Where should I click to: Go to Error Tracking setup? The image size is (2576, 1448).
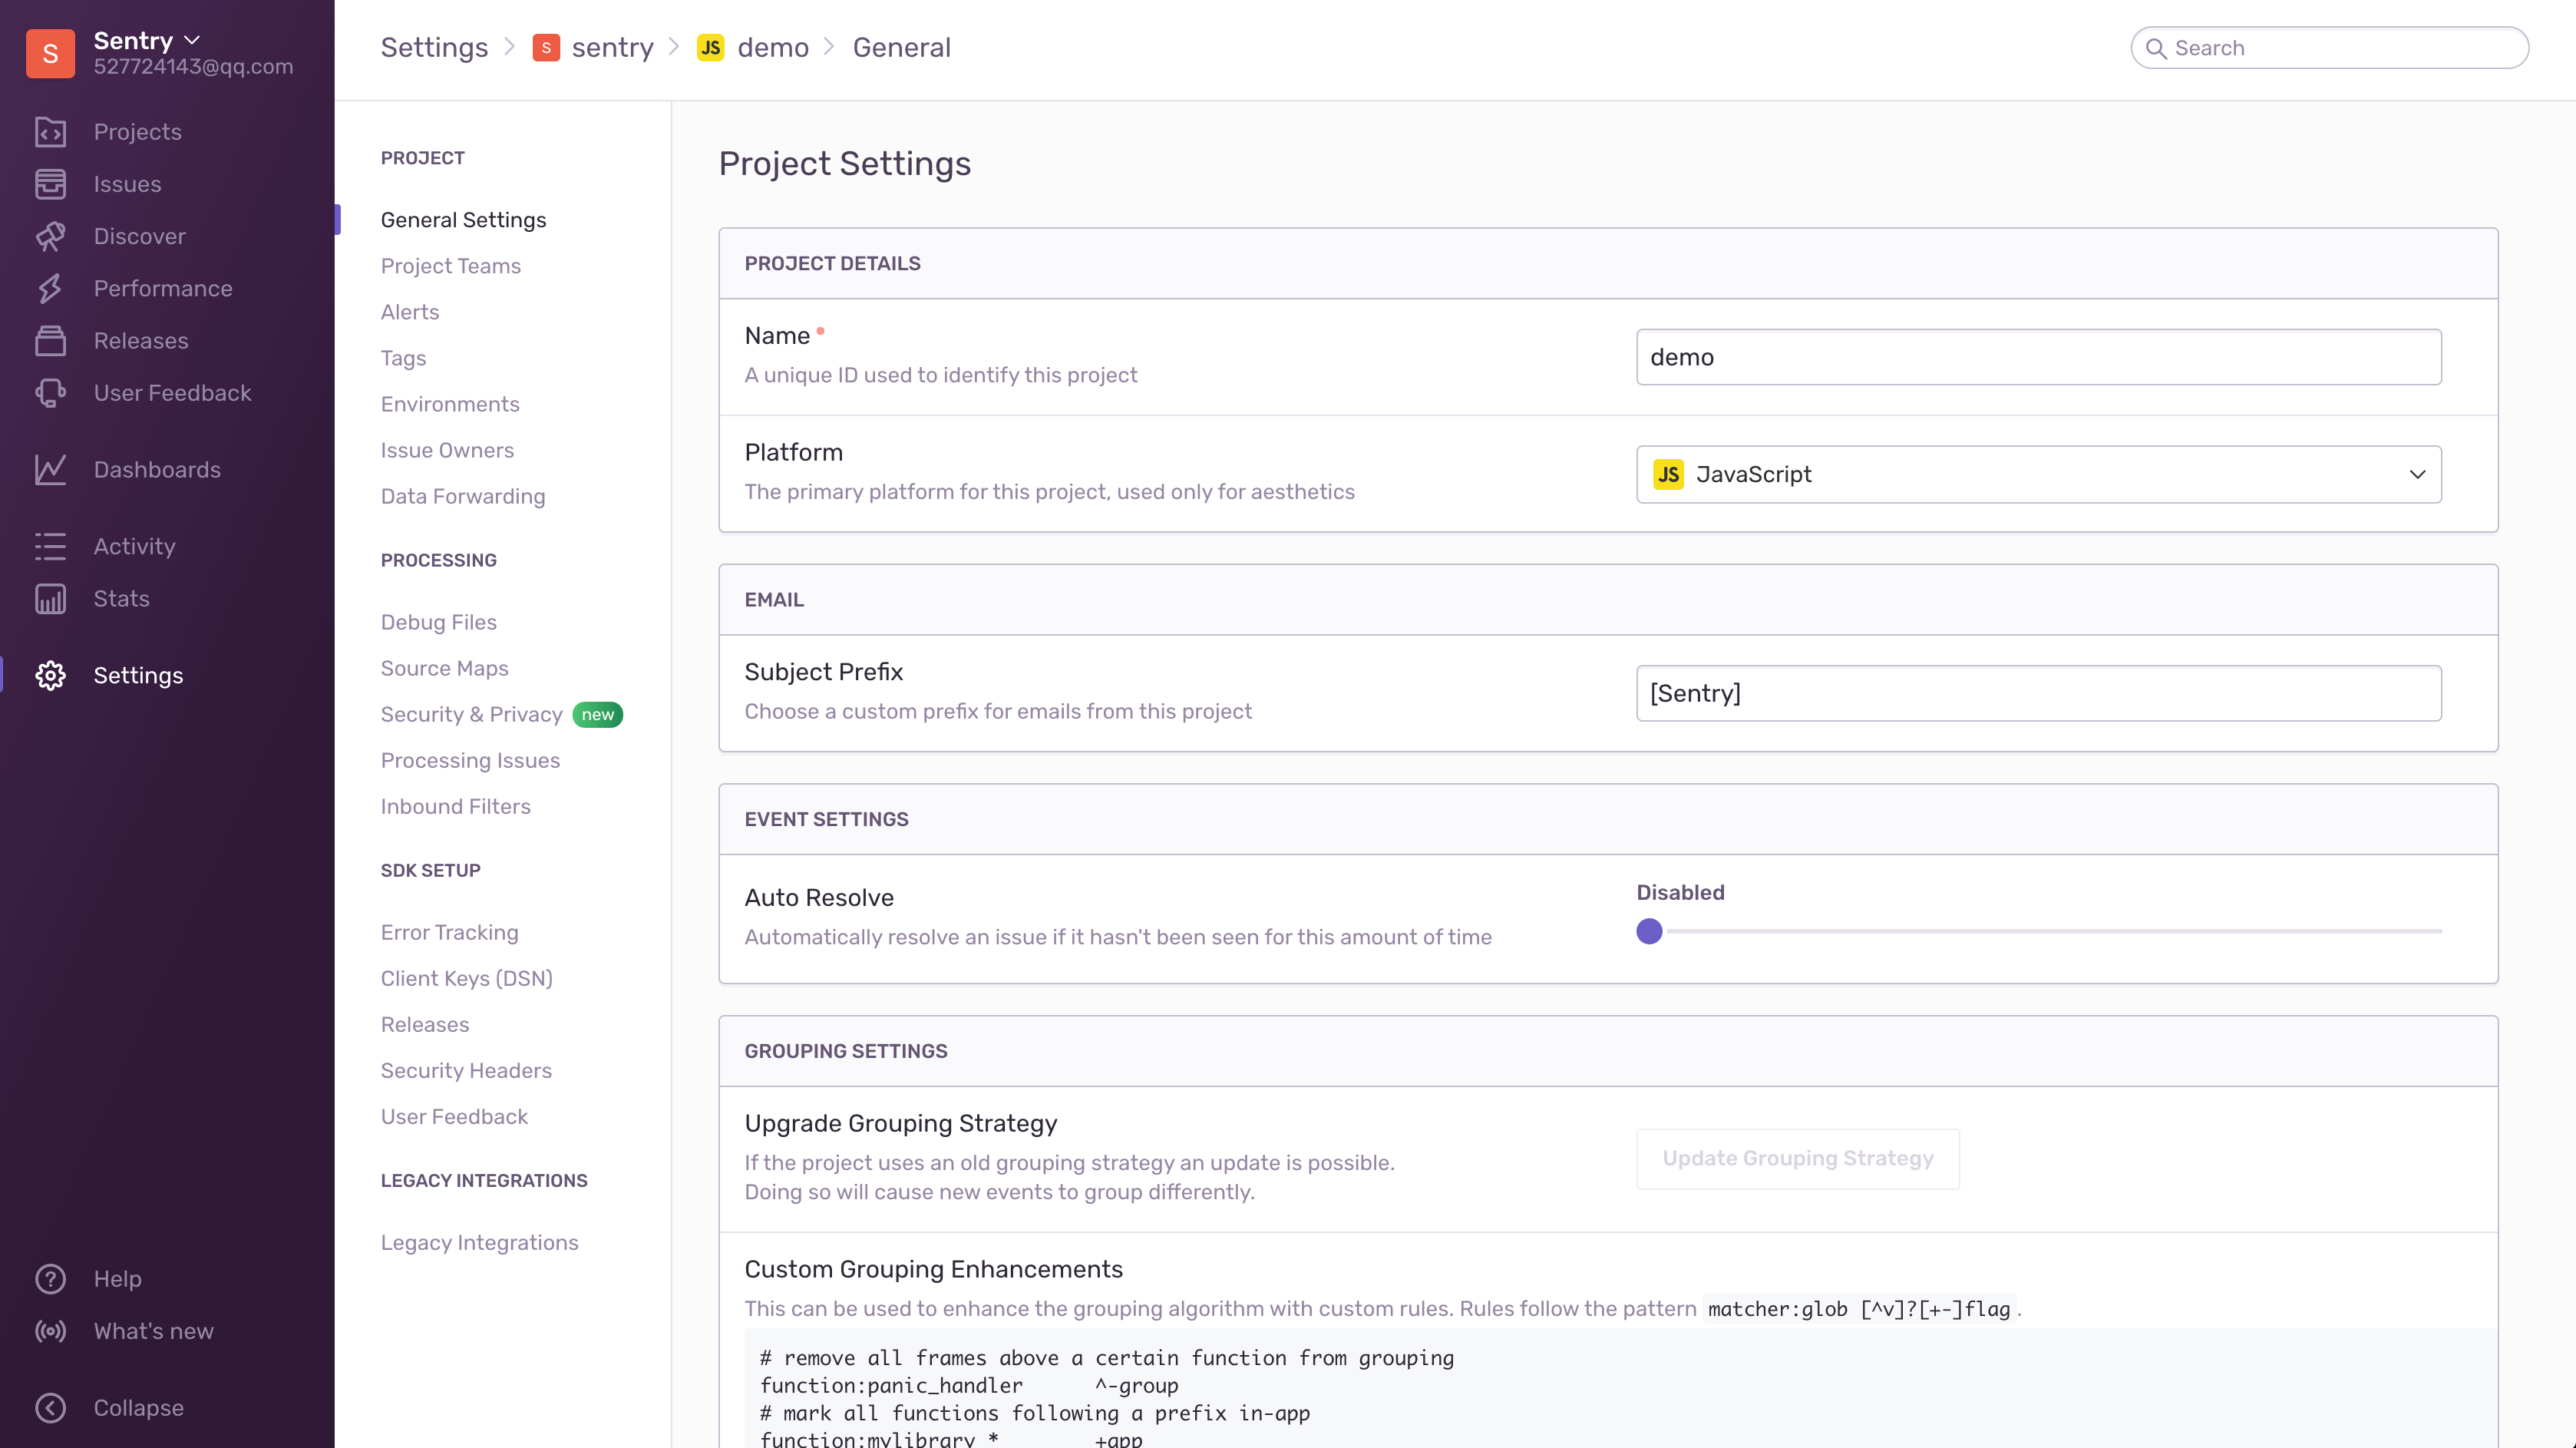pyautogui.click(x=449, y=931)
